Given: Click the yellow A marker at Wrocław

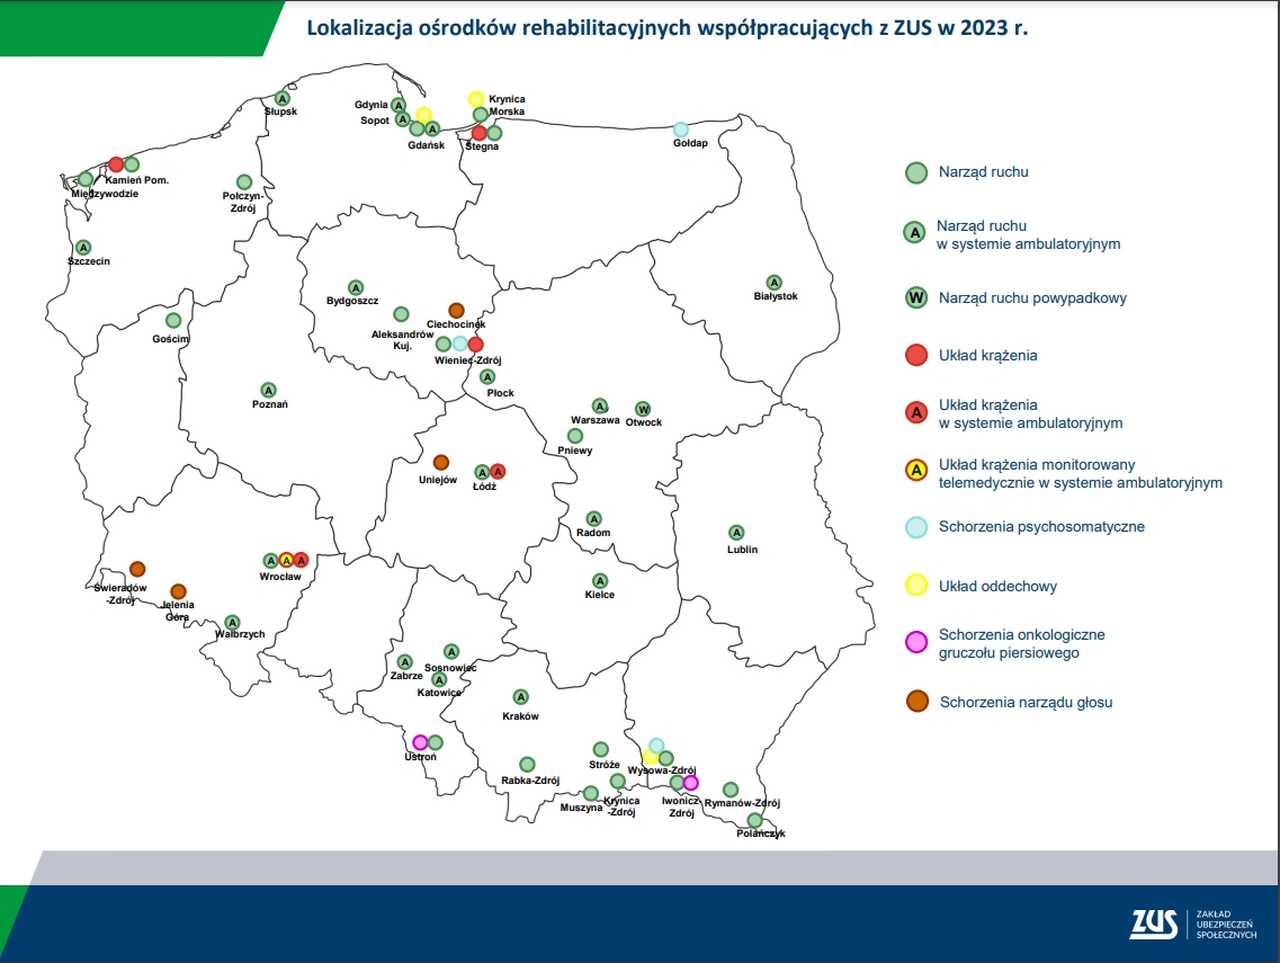Looking at the screenshot, I should click(x=286, y=561).
